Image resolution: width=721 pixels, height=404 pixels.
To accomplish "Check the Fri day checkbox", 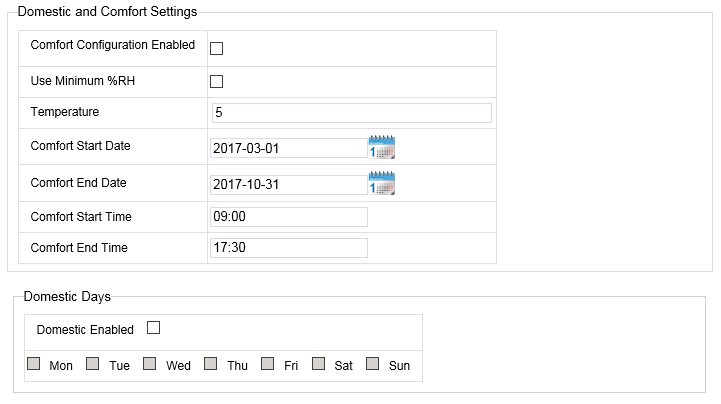I will click(x=268, y=364).
